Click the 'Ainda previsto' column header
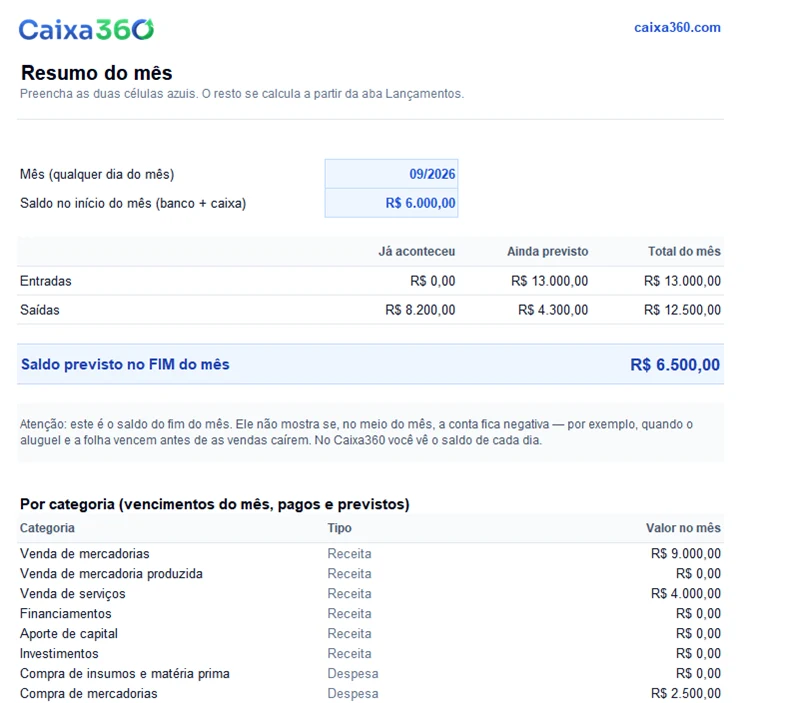This screenshot has width=788, height=703. pos(547,251)
